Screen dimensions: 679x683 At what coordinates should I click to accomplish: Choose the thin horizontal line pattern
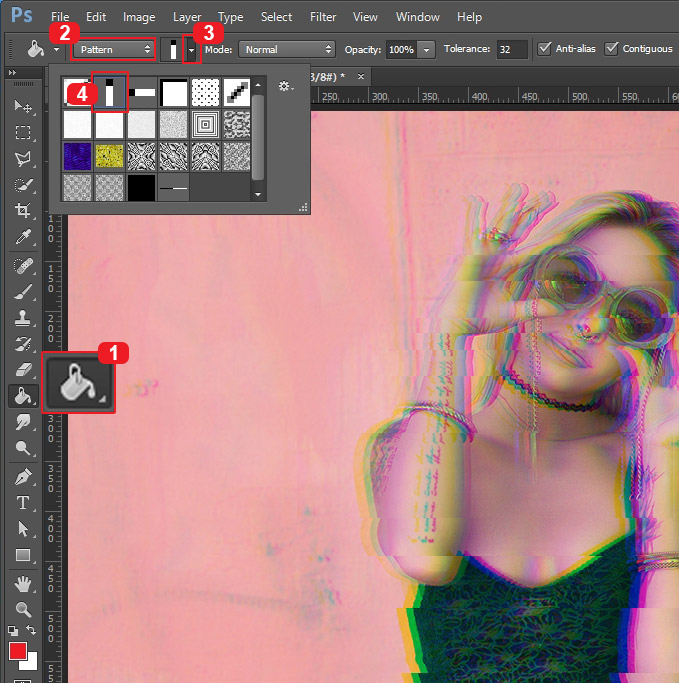(173, 188)
